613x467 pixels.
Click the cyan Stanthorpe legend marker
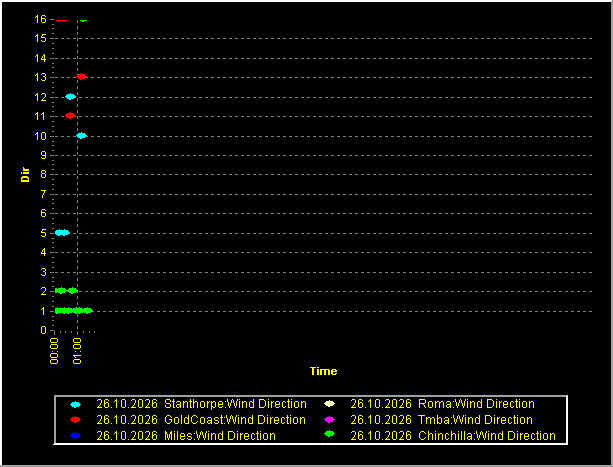(75, 404)
